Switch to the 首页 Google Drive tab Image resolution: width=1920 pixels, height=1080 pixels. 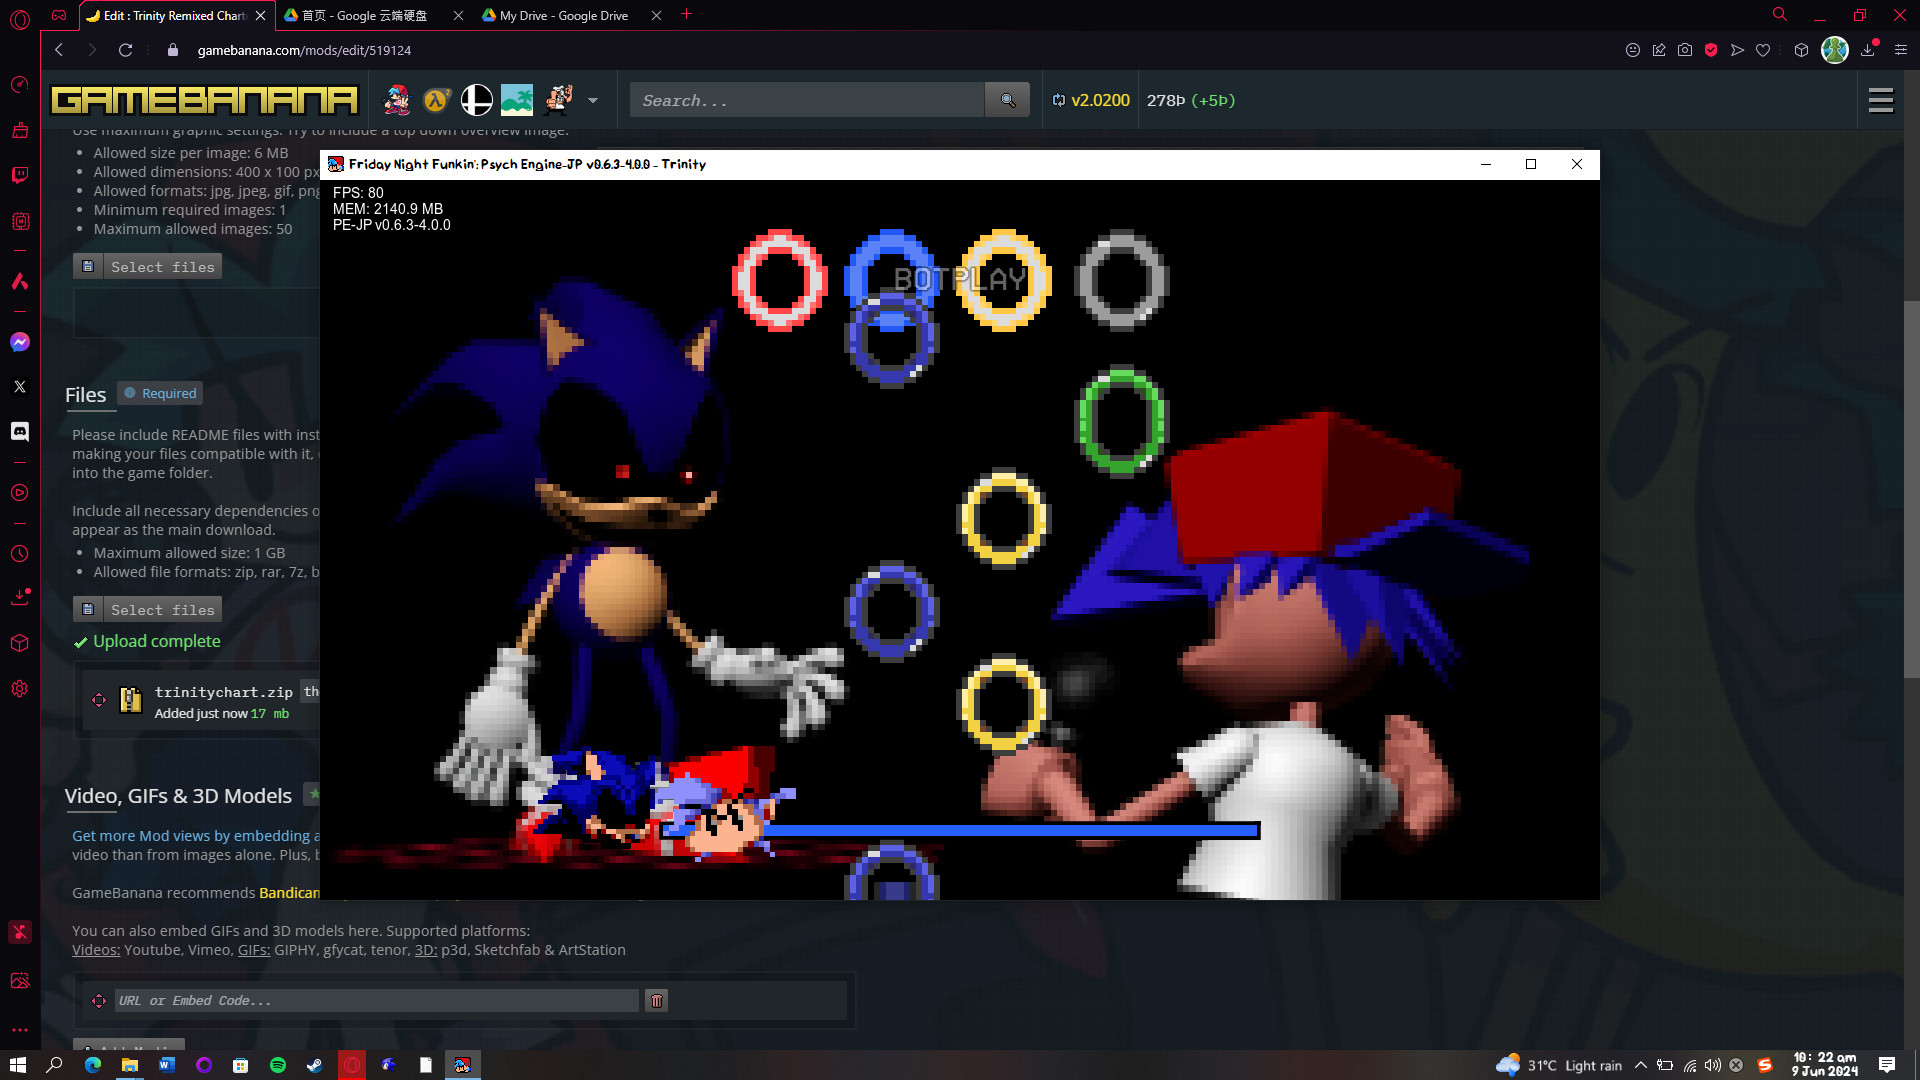[x=364, y=15]
